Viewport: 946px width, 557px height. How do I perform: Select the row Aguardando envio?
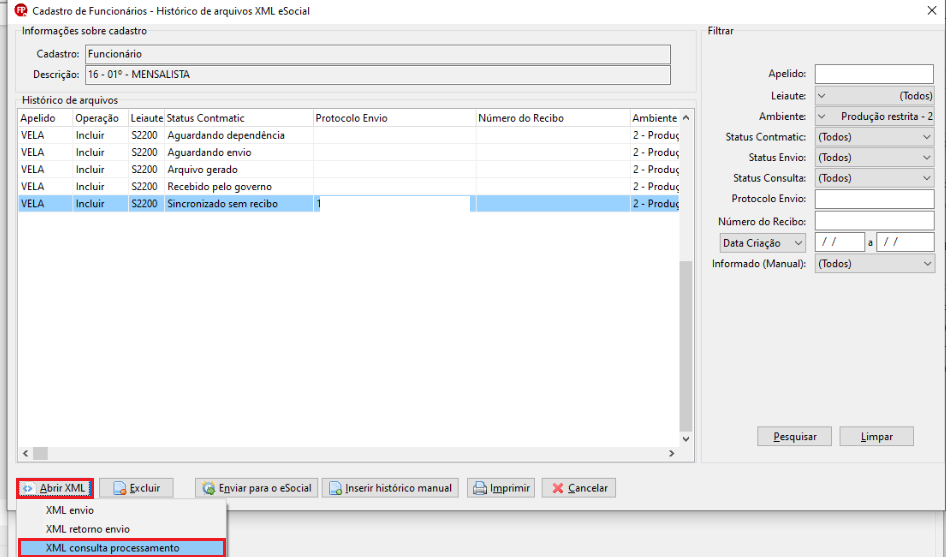[349, 152]
